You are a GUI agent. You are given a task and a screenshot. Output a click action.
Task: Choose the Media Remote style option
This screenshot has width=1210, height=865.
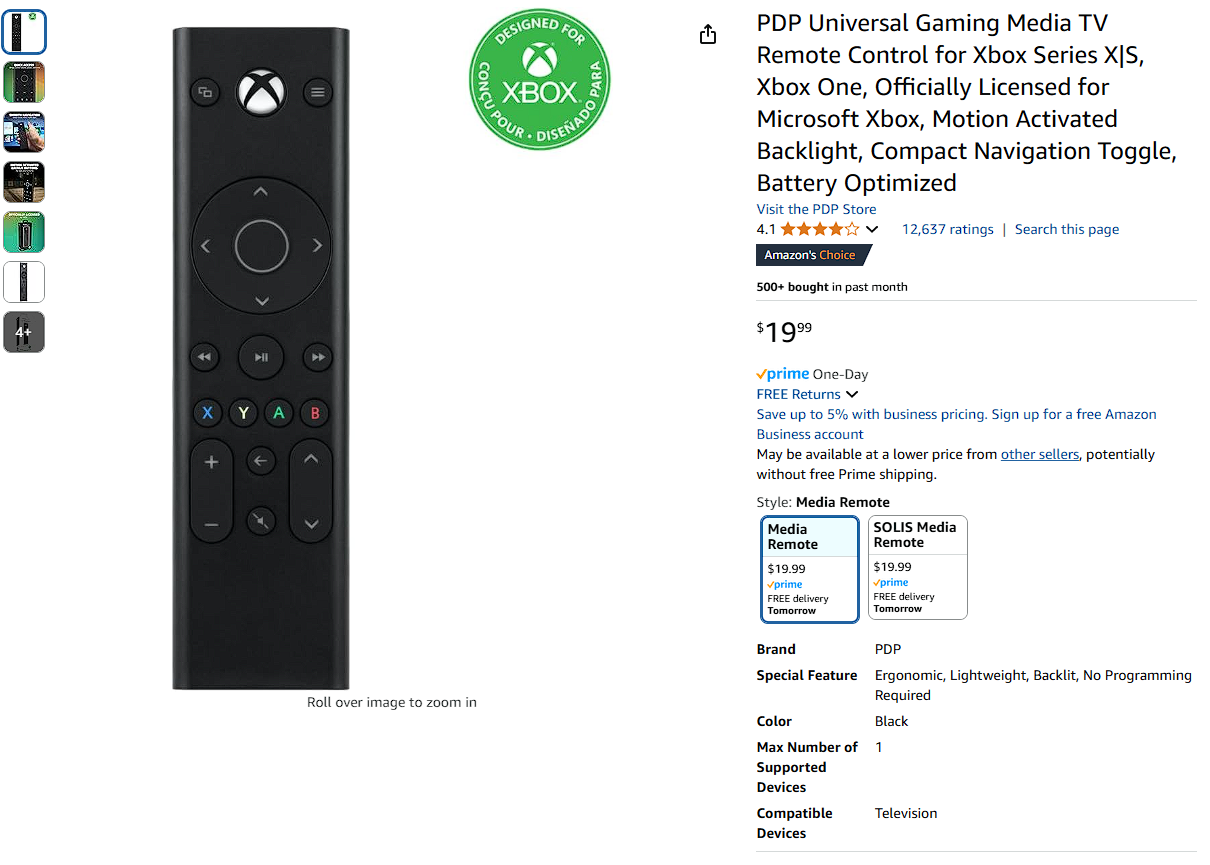pos(810,569)
